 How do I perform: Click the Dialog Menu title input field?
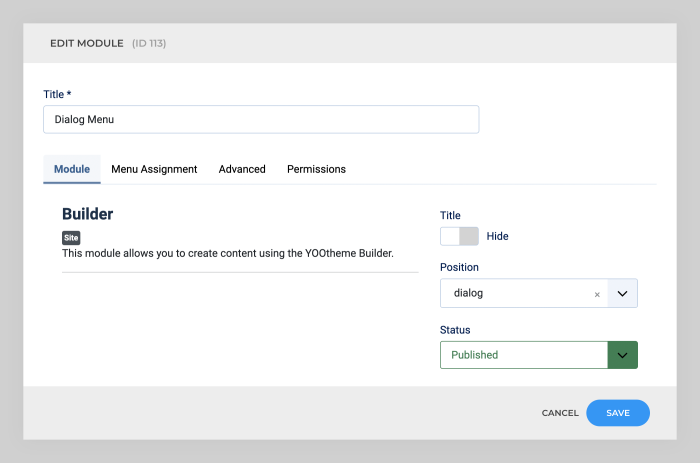[261, 119]
